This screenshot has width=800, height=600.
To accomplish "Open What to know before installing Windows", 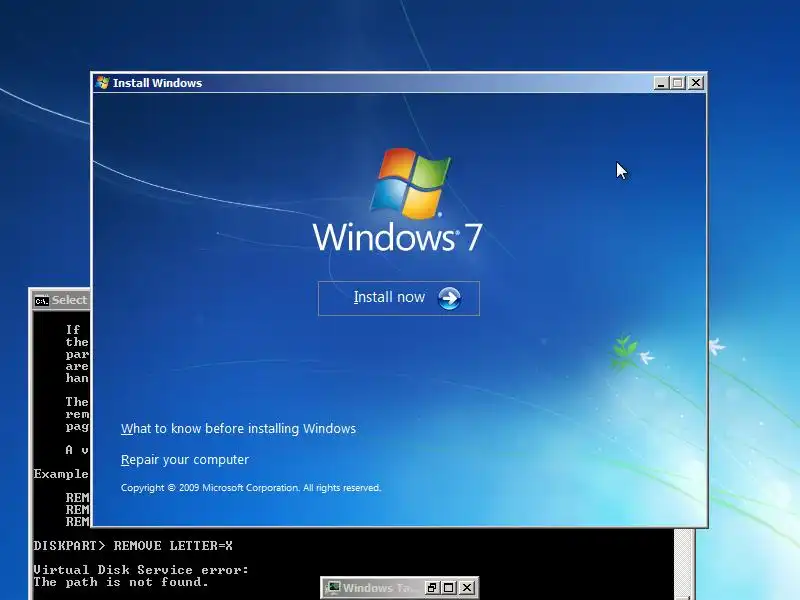I will tap(238, 429).
